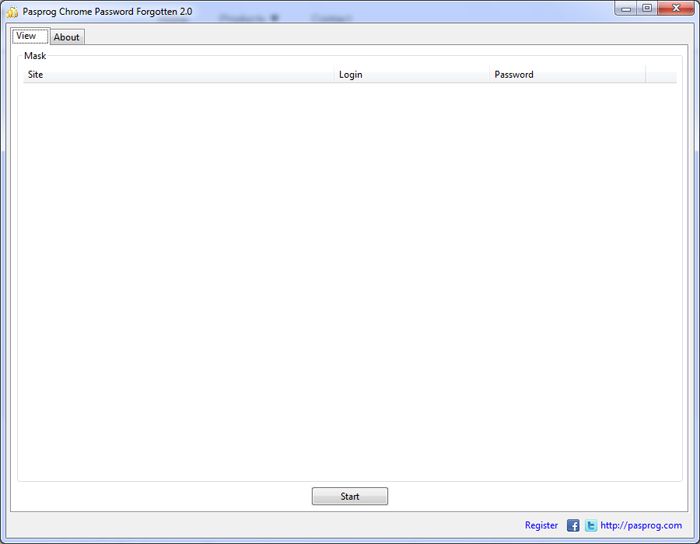Close the Pasprog Chrome Password window
Screen dimensions: 700x544
tap(676, 8)
